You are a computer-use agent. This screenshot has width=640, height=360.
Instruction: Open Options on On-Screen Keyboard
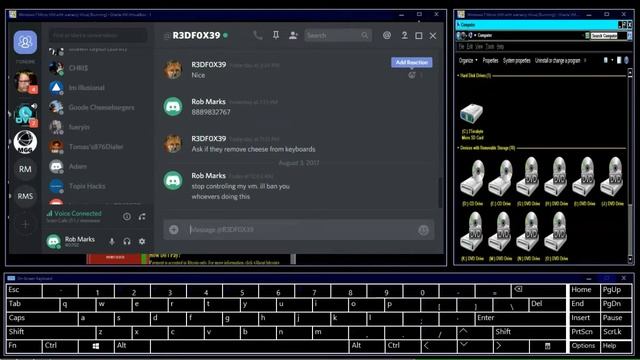tap(584, 346)
